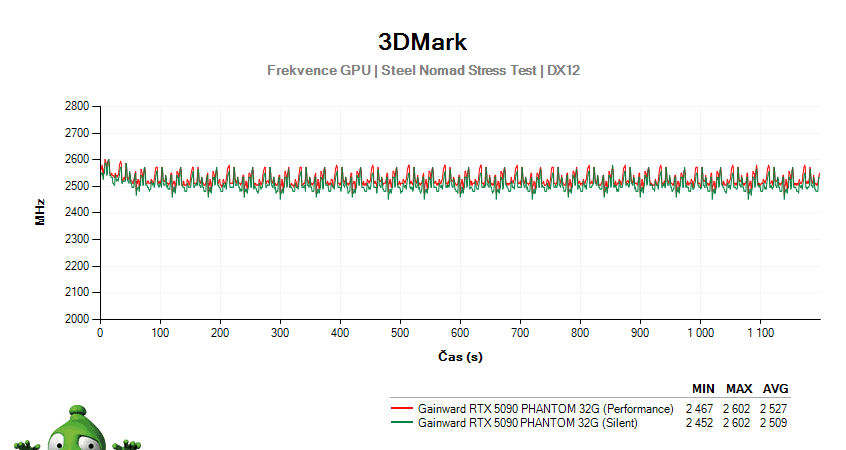Click the 500 x-axis tick label
Screen dimensions: 846x450
[x=400, y=333]
